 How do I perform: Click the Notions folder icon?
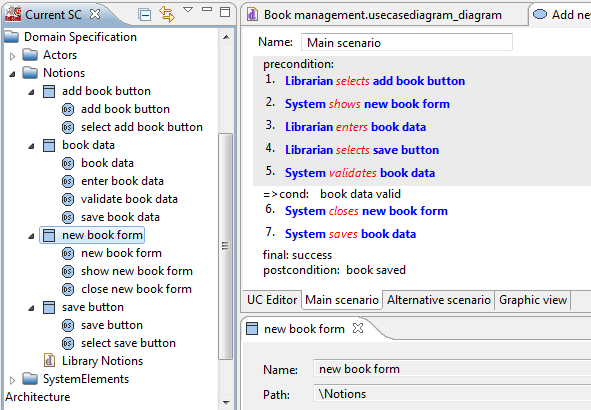click(30, 73)
